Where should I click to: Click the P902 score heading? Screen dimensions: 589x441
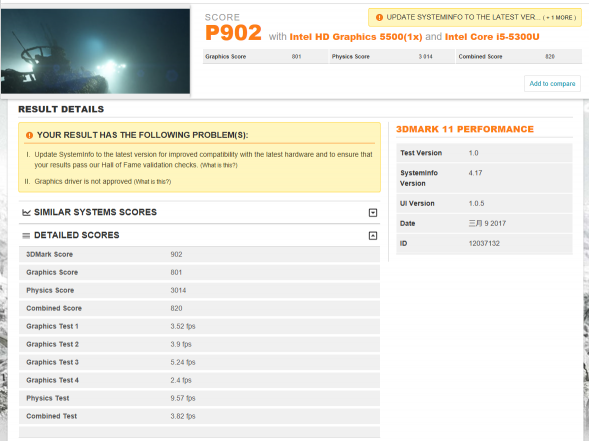coord(233,33)
